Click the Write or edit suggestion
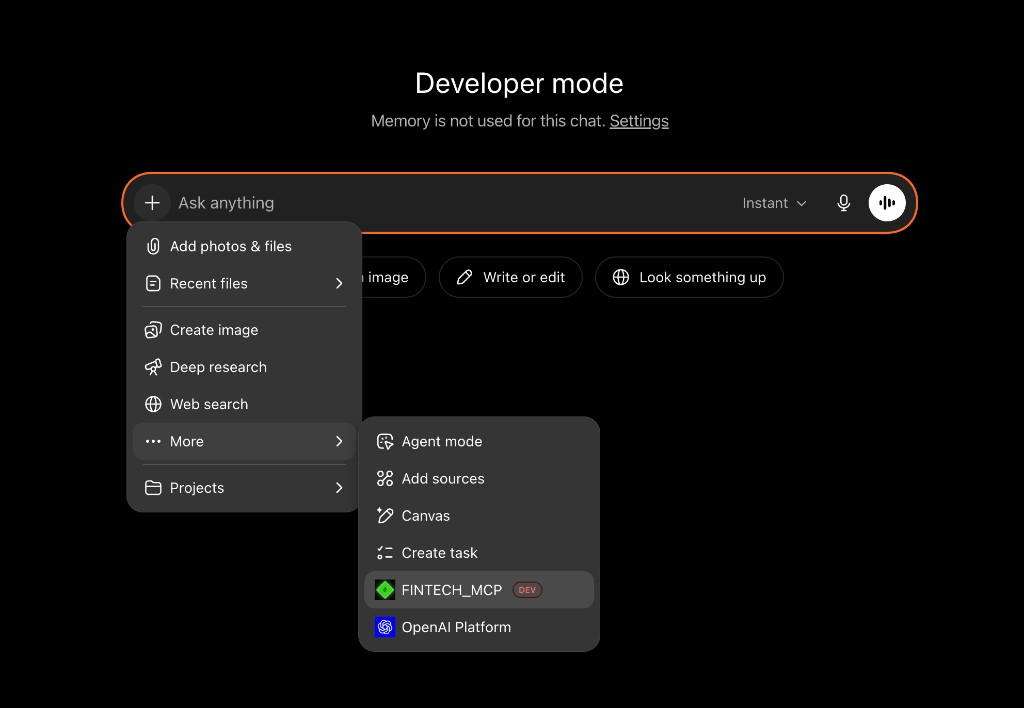Image resolution: width=1024 pixels, height=708 pixels. coord(511,278)
